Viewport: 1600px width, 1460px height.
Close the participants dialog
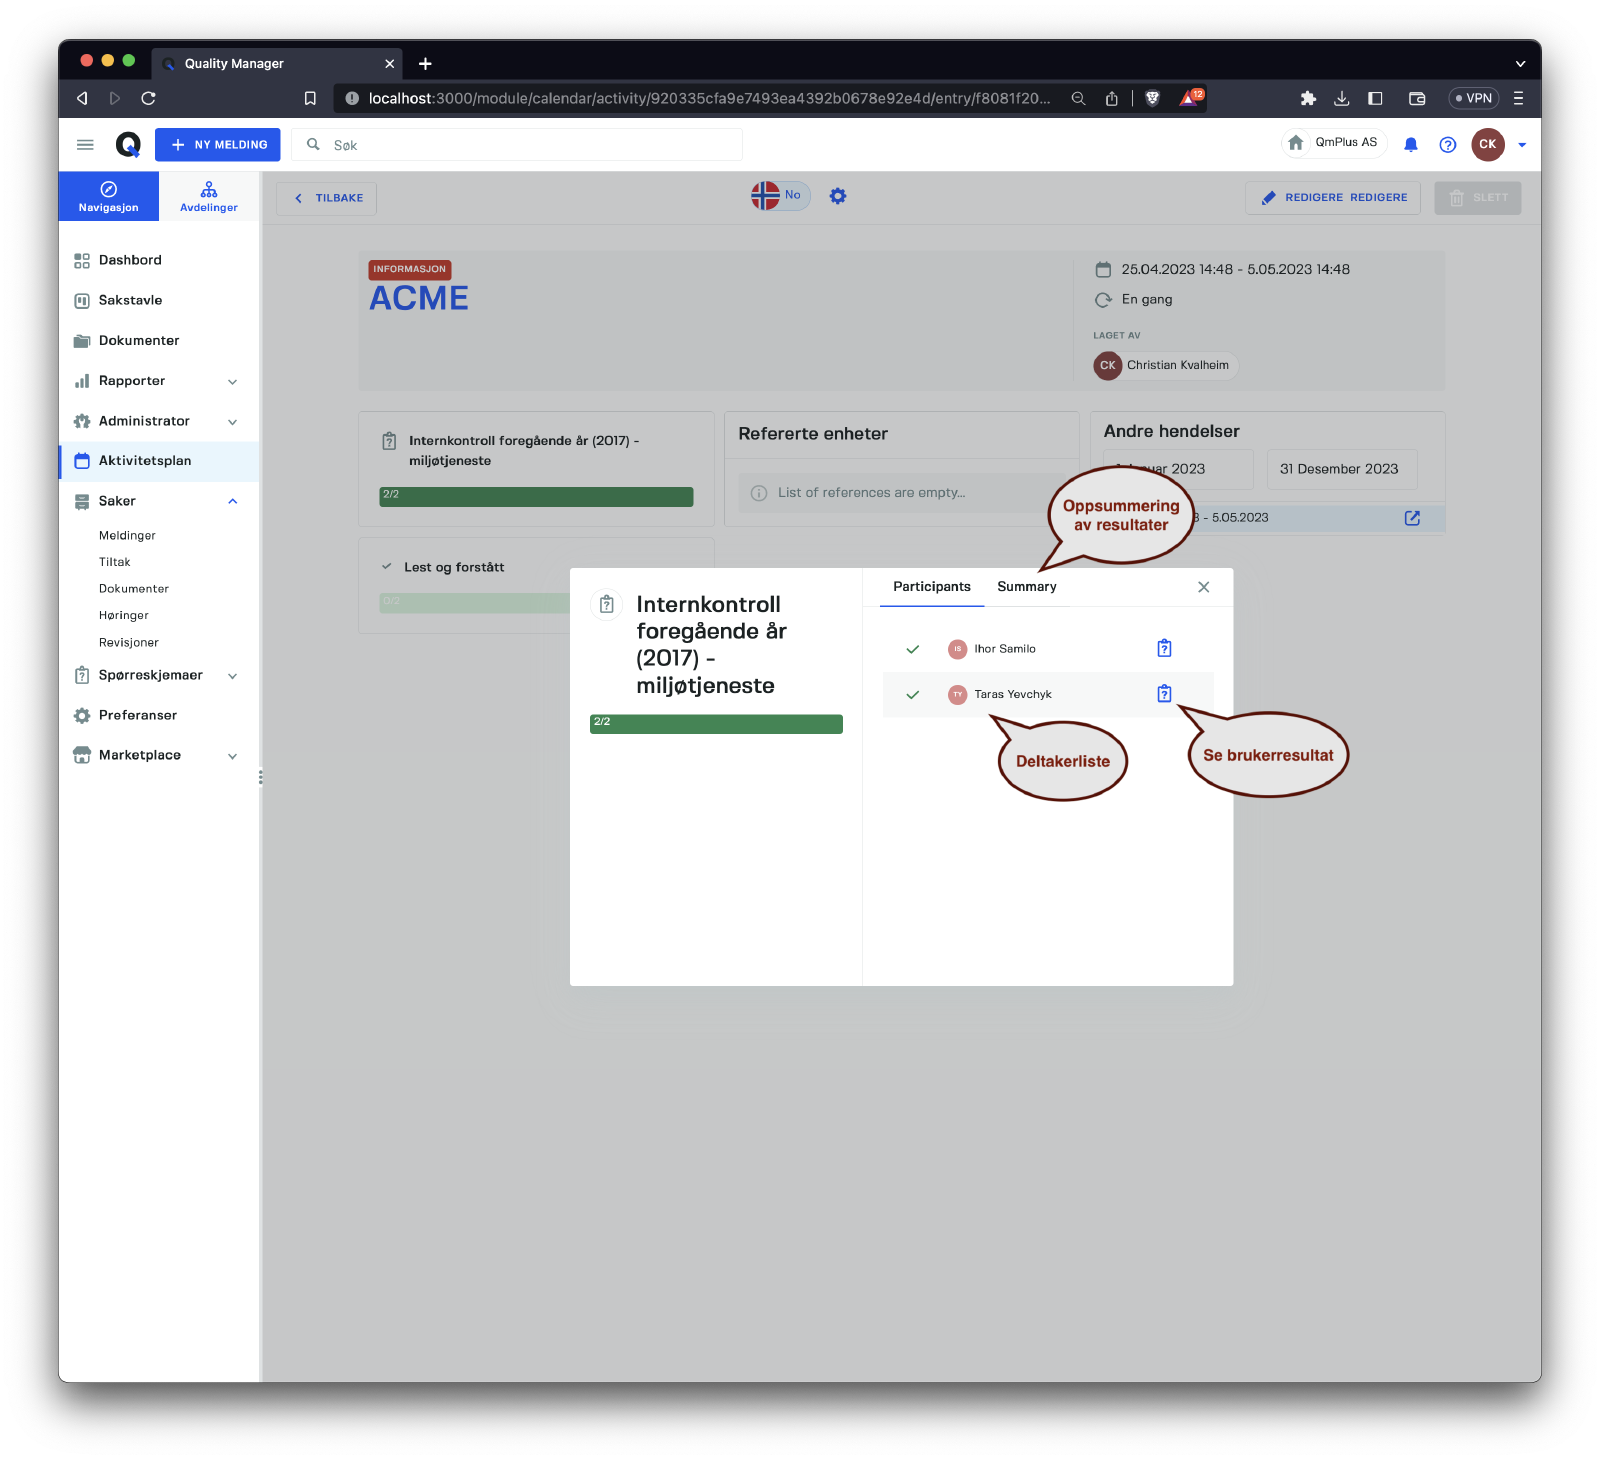[x=1203, y=587]
